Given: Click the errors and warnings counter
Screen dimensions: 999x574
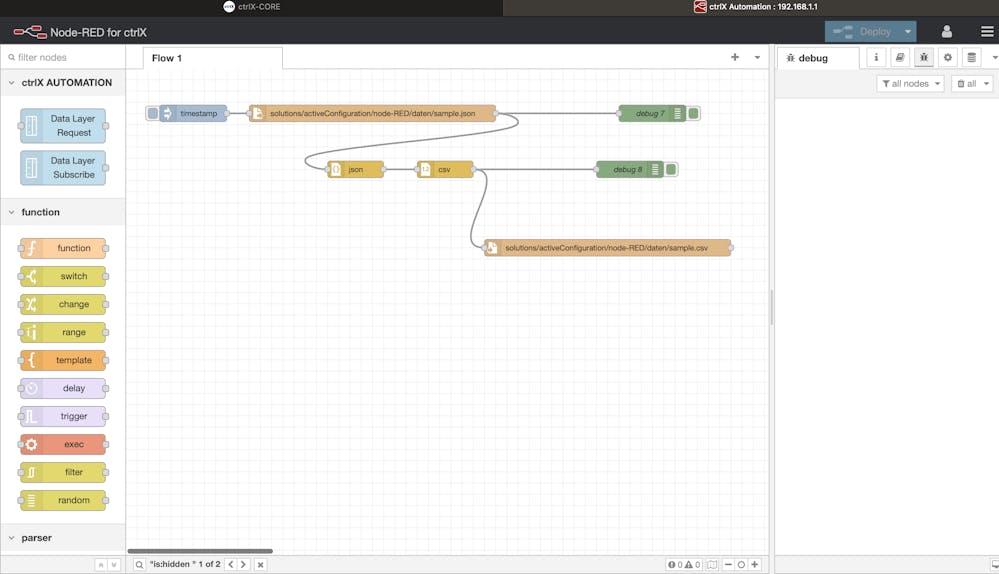Looking at the screenshot, I should pos(684,564).
